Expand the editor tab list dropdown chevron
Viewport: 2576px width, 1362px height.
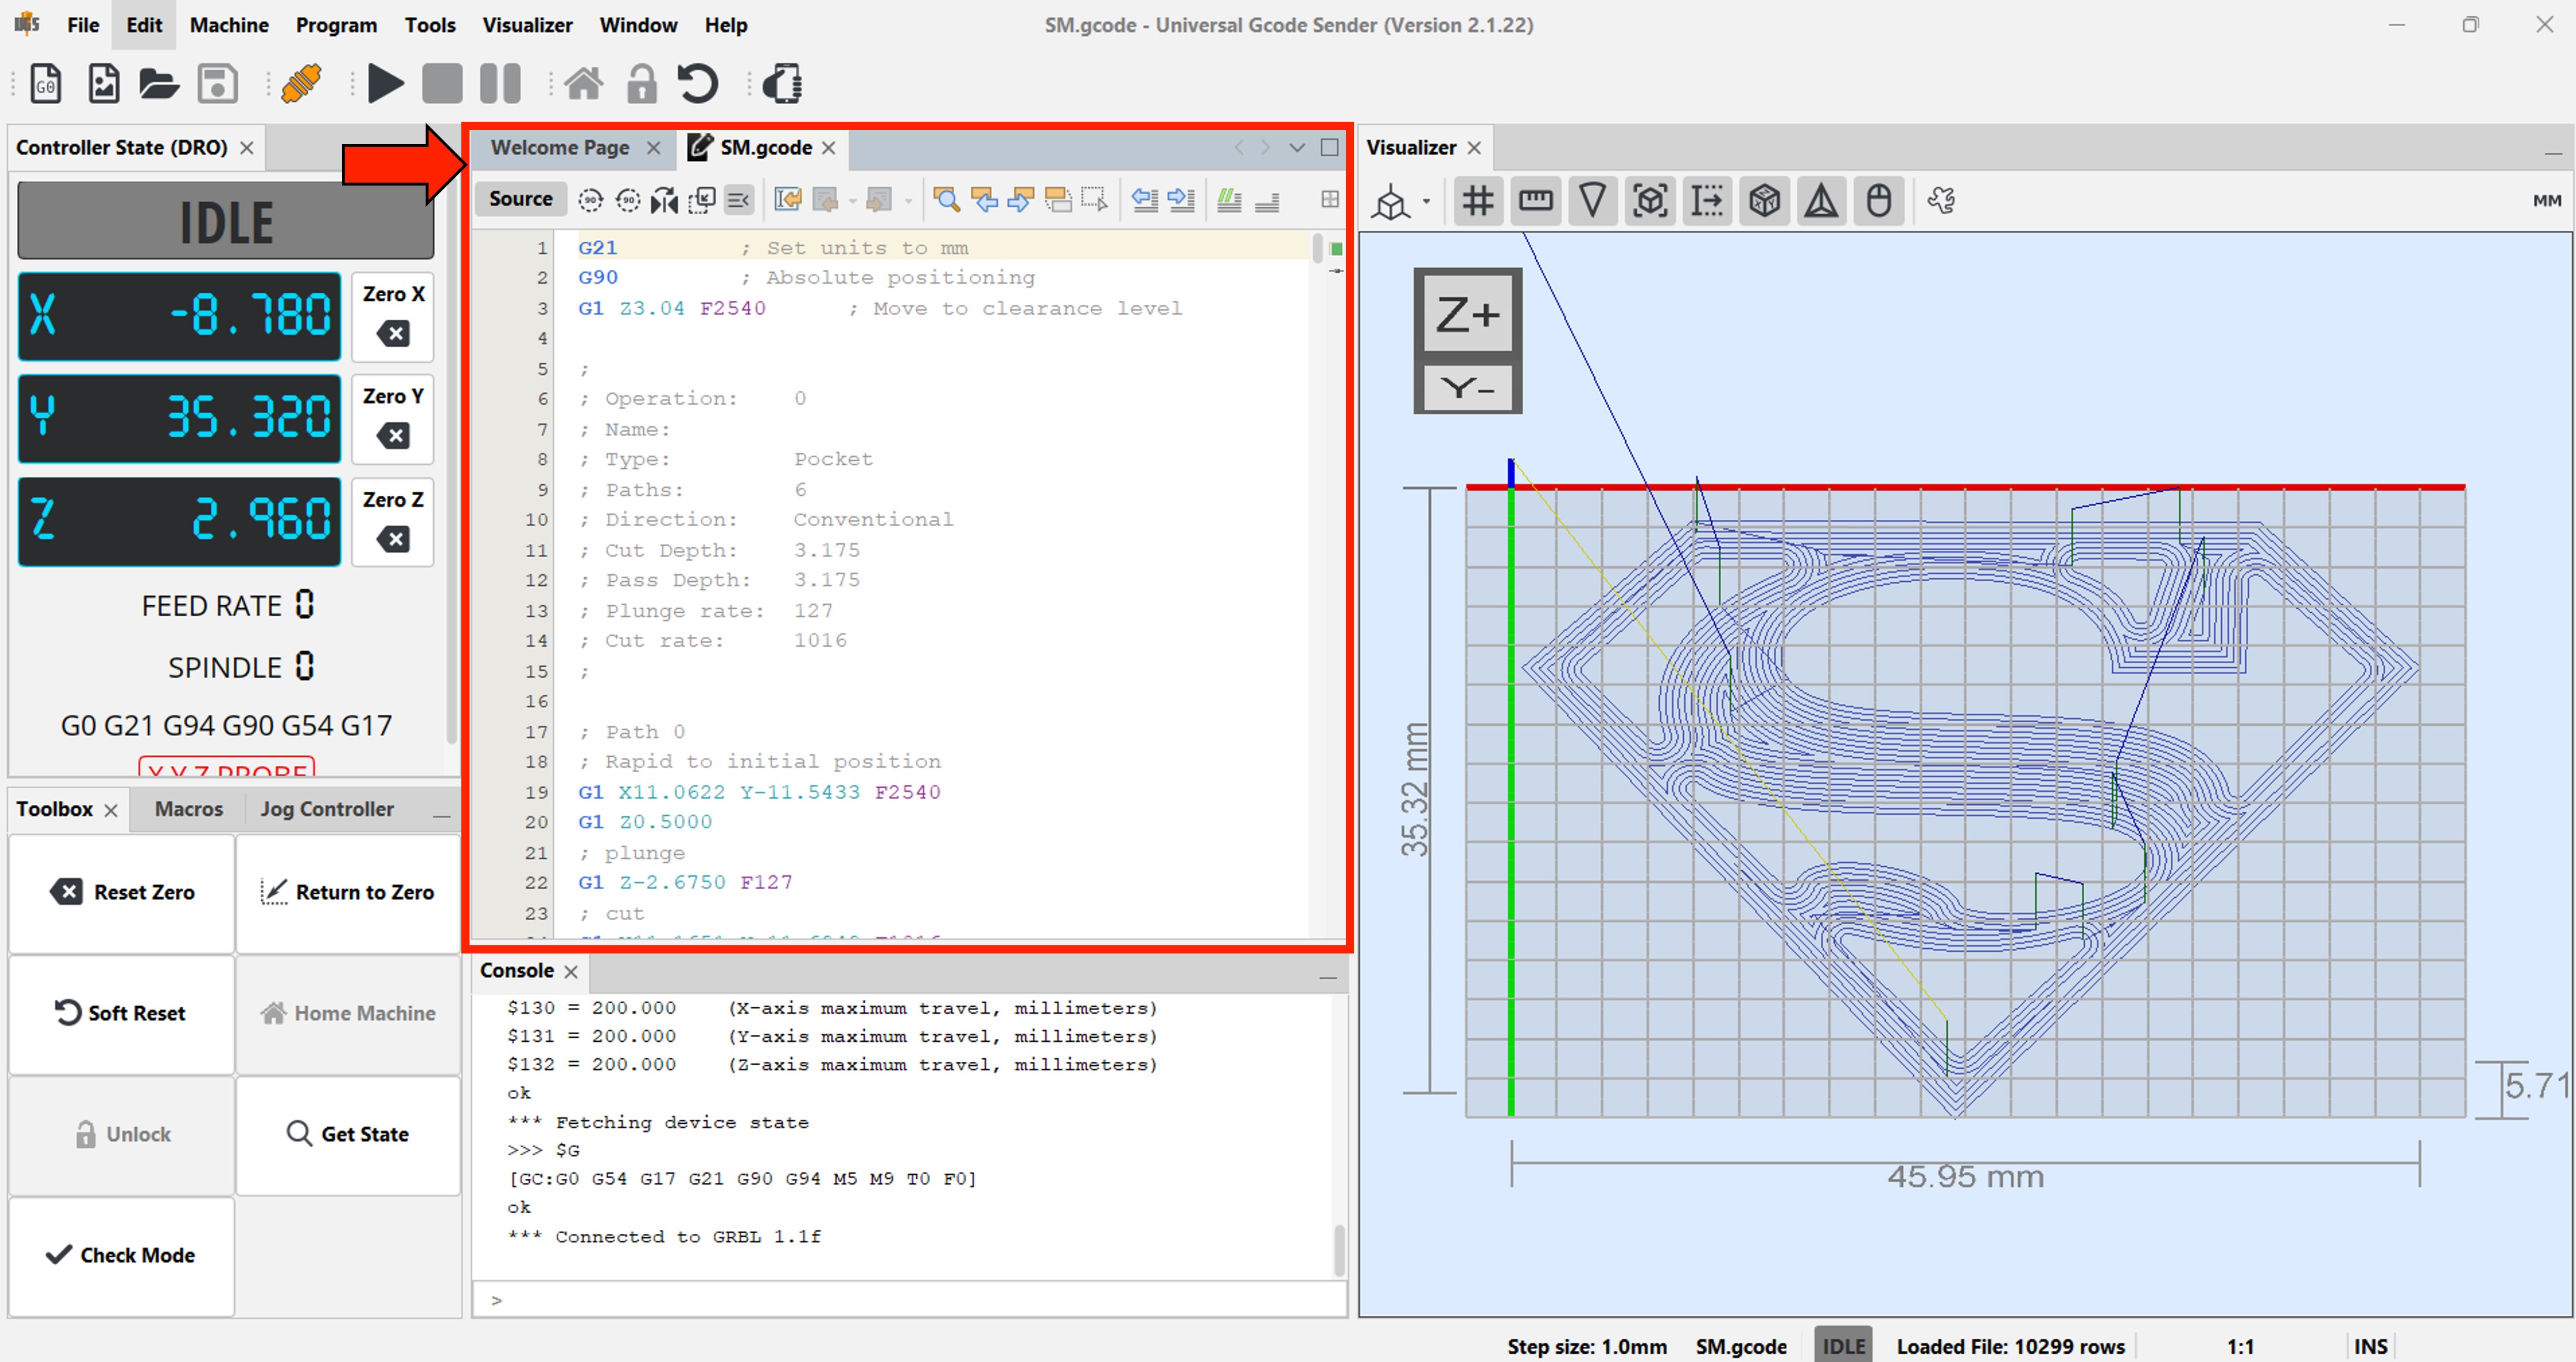pos(1297,148)
